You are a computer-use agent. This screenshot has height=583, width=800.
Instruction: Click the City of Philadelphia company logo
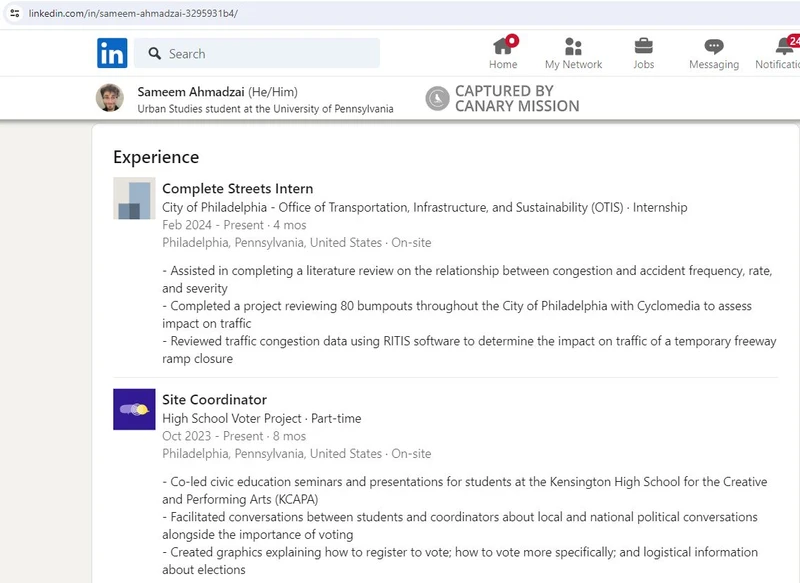(134, 199)
